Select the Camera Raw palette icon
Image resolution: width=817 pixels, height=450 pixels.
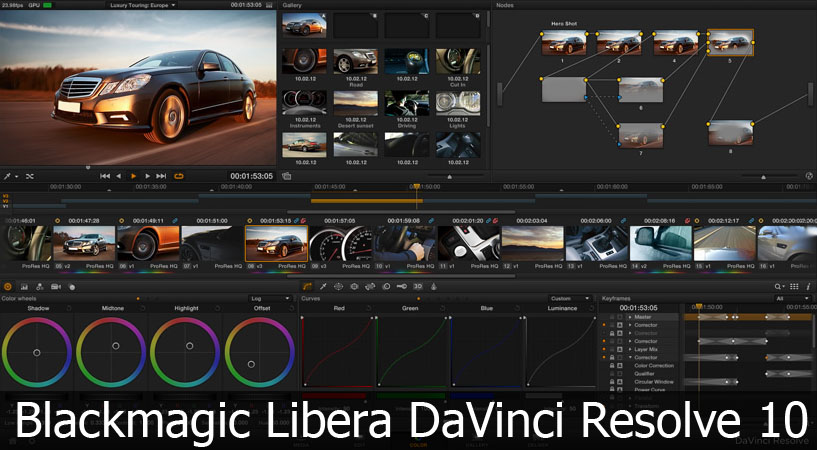click(56, 286)
